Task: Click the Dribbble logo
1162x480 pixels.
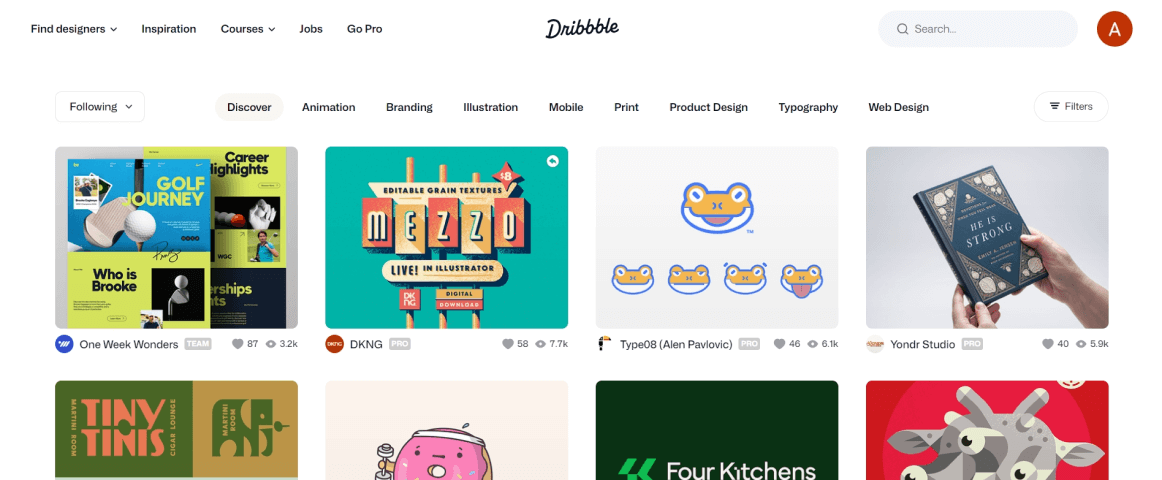Action: (582, 28)
